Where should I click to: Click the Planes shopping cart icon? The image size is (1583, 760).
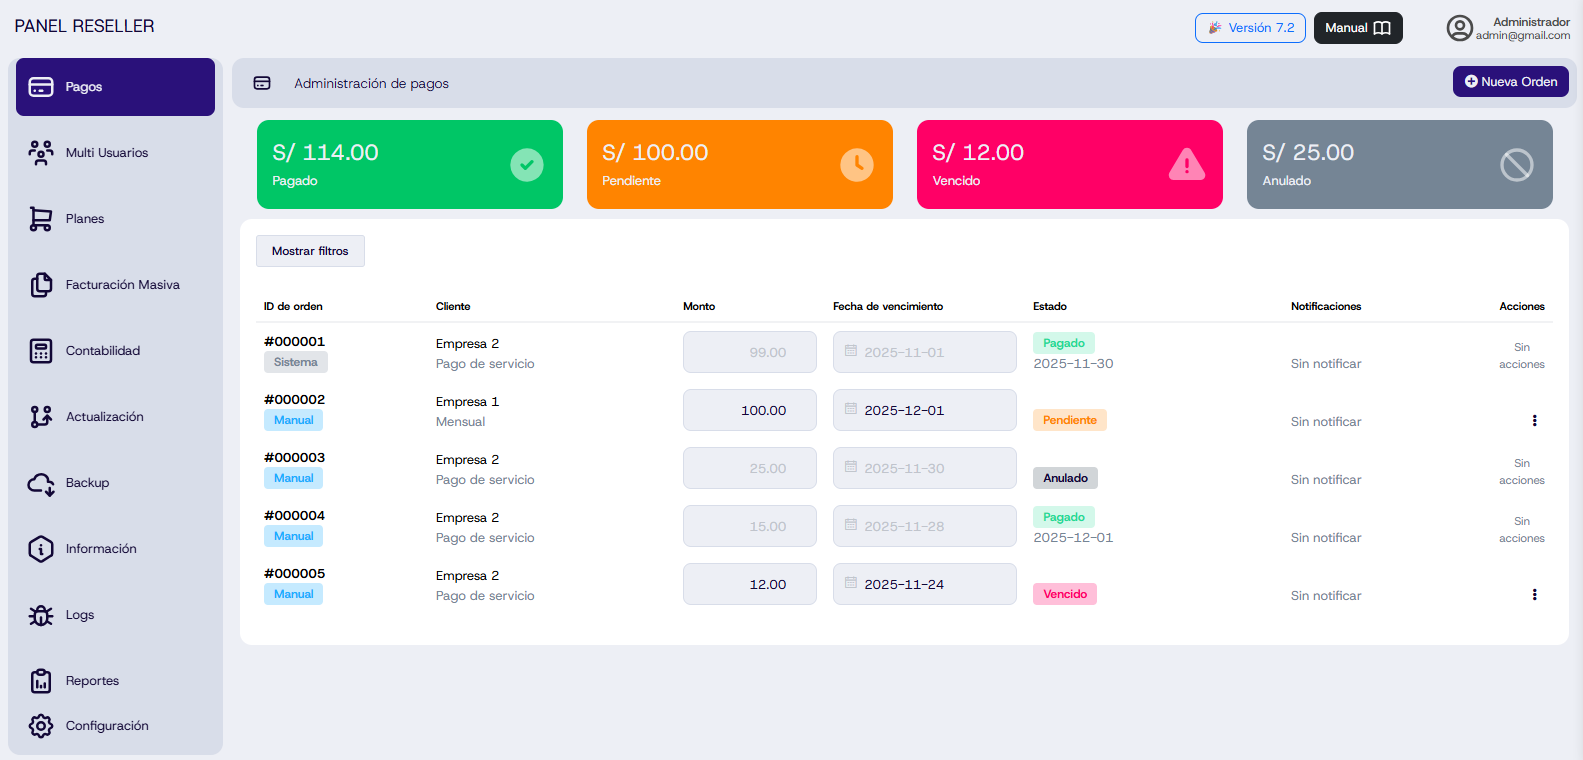click(41, 219)
